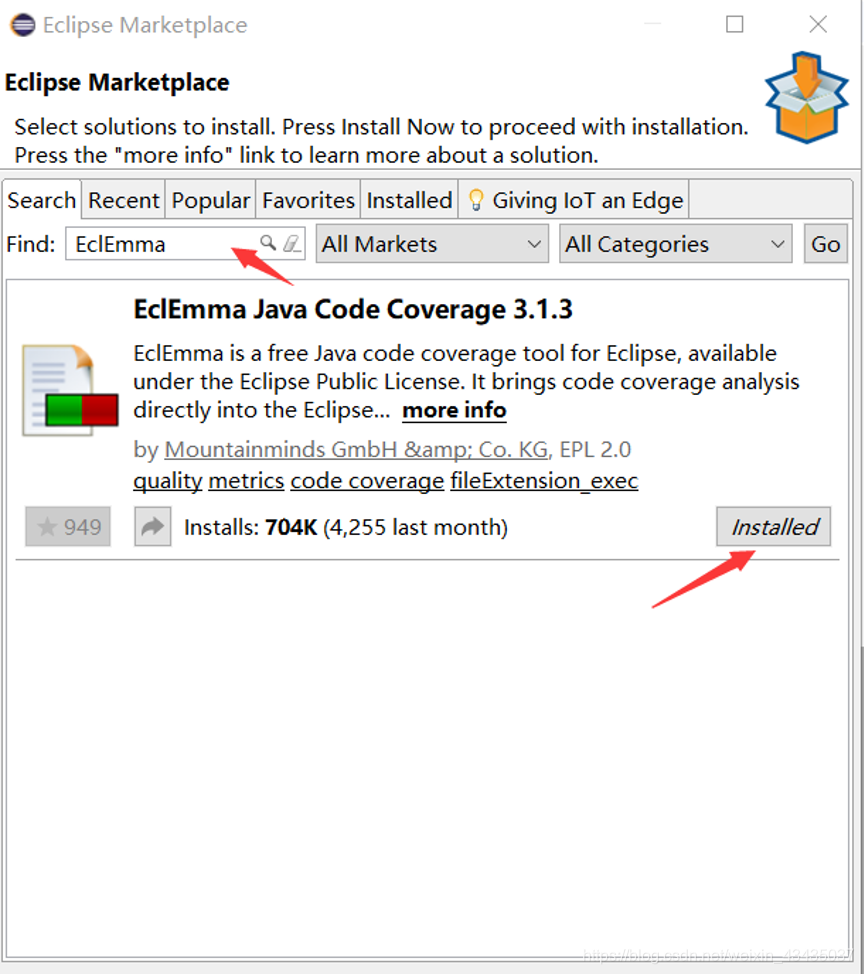Open Mountainminds GmbH & Co. KG link
The image size is (864, 974).
356,449
